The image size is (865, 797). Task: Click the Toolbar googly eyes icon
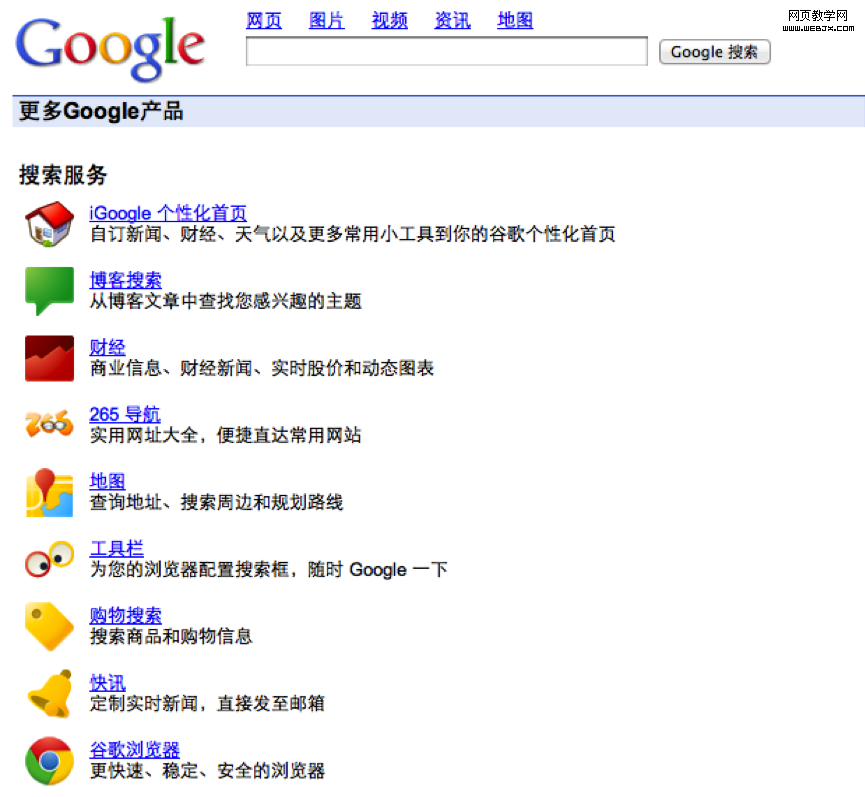point(49,559)
